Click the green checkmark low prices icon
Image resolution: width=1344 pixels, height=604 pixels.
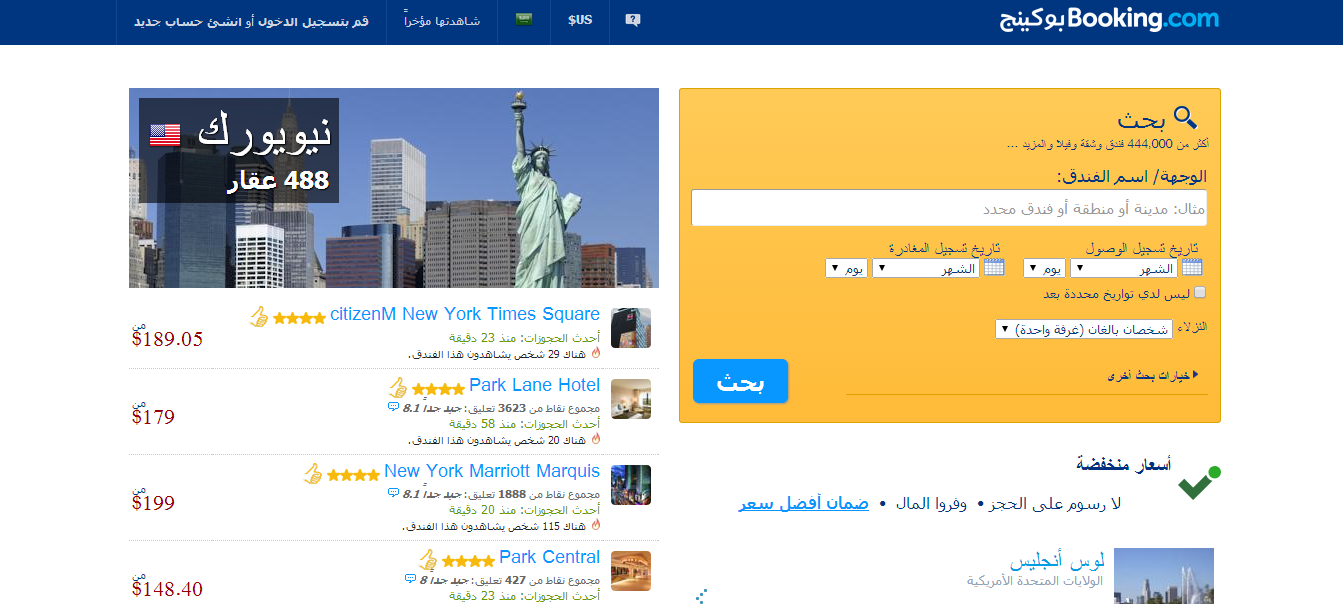(1199, 483)
